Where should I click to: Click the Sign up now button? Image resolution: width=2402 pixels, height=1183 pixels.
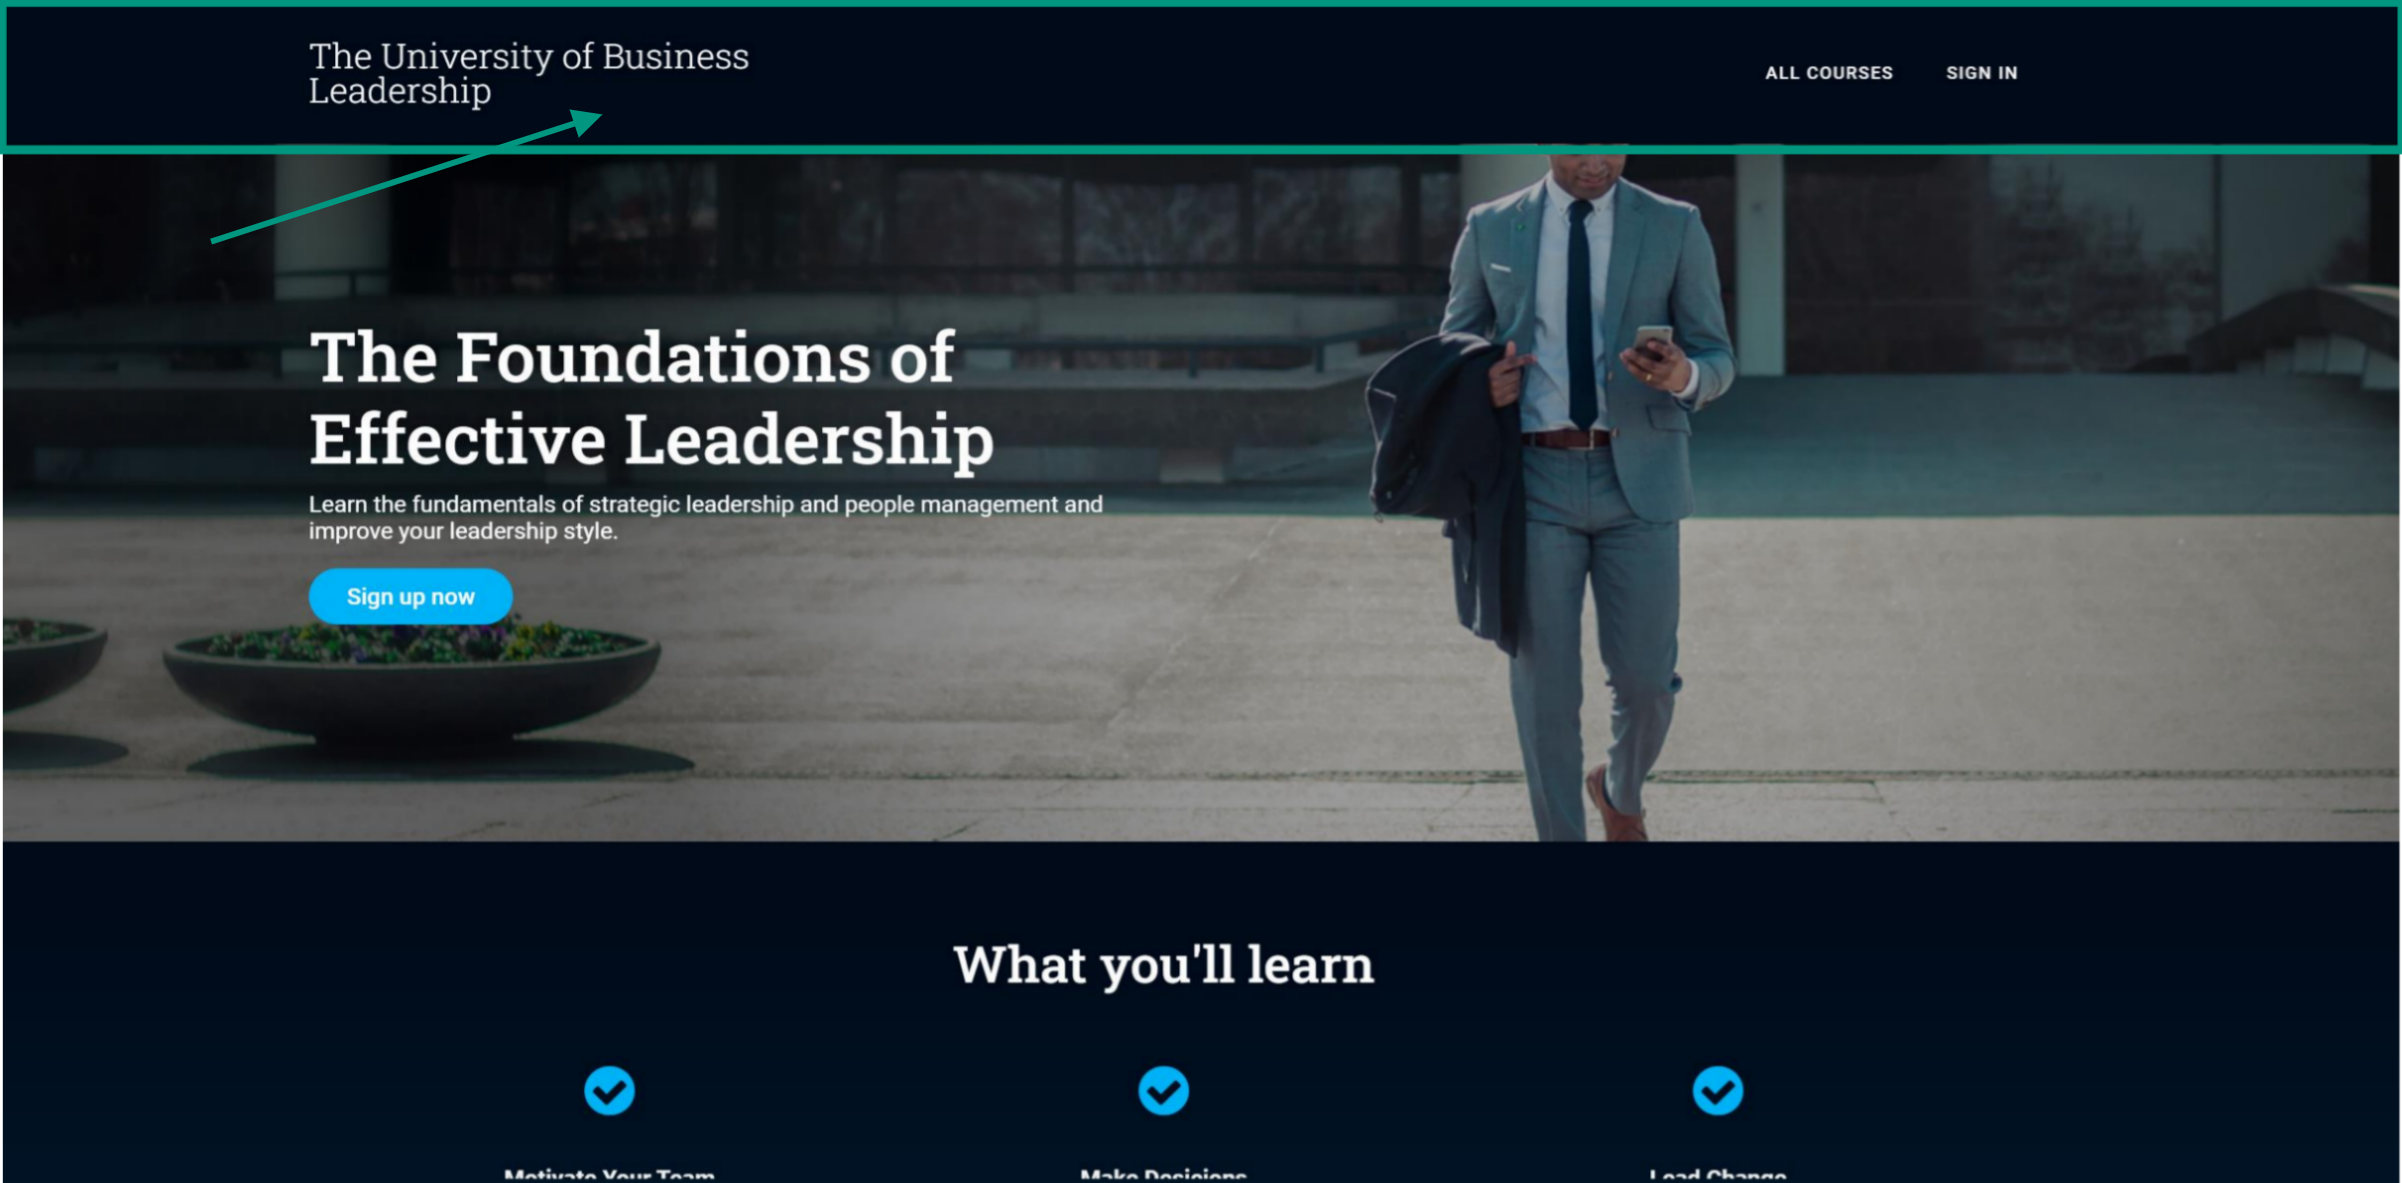click(410, 596)
